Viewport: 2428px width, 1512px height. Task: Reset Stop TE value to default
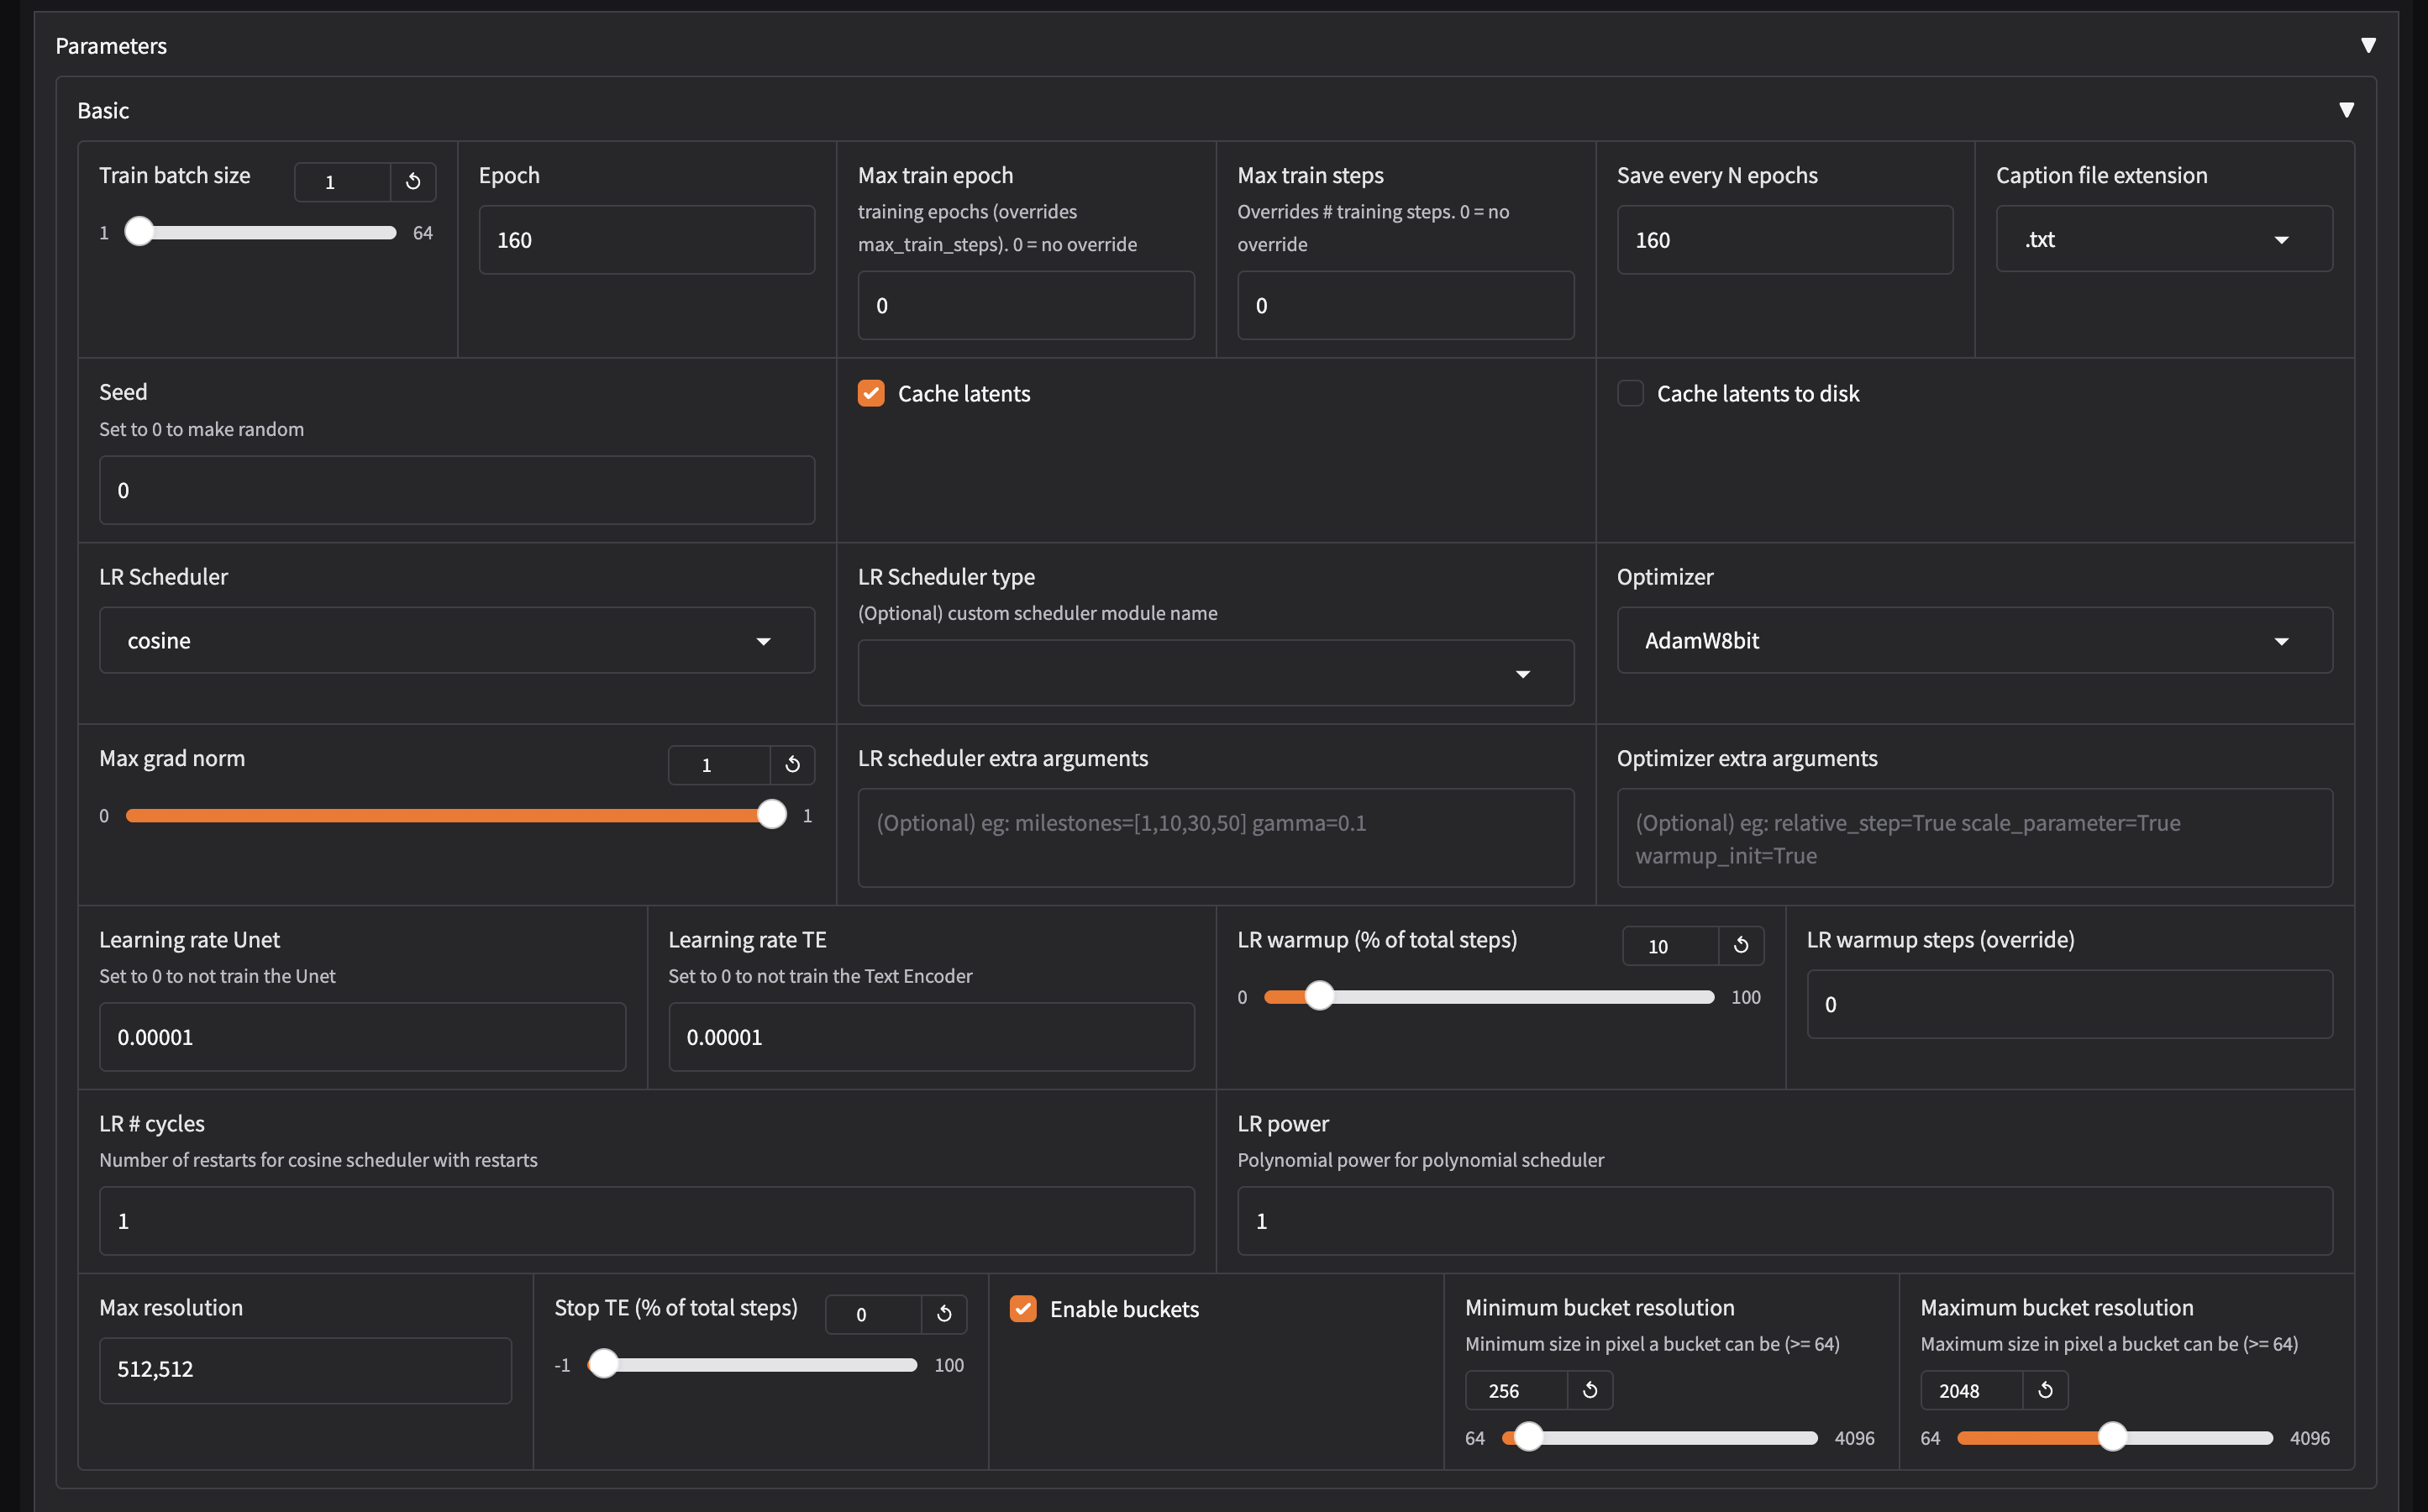944,1314
